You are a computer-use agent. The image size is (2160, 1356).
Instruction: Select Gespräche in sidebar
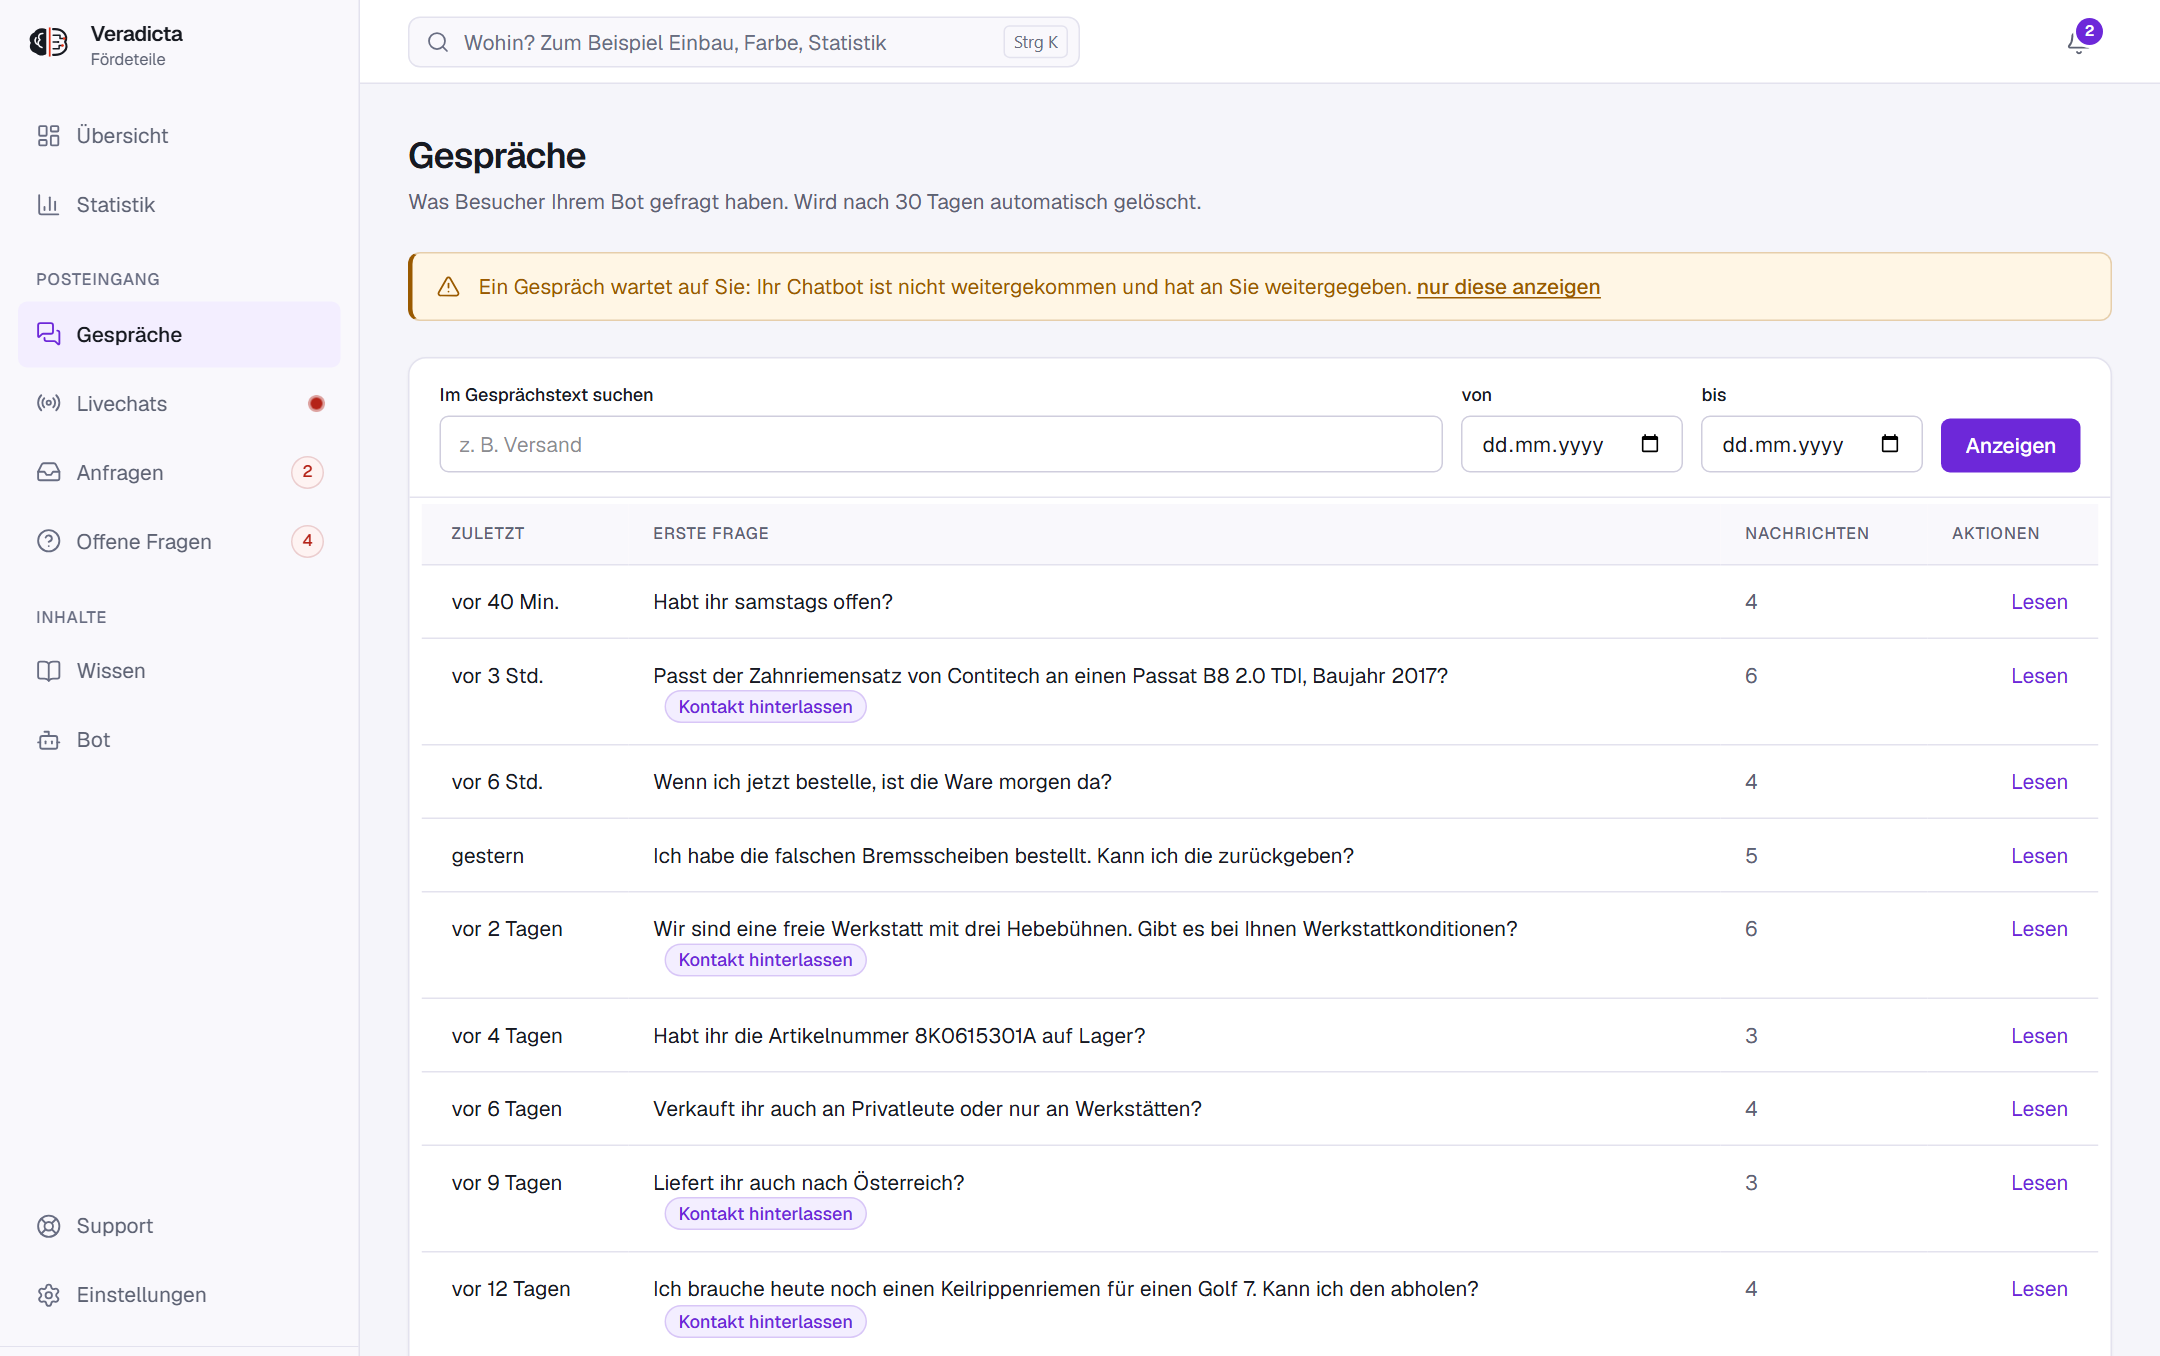point(179,335)
